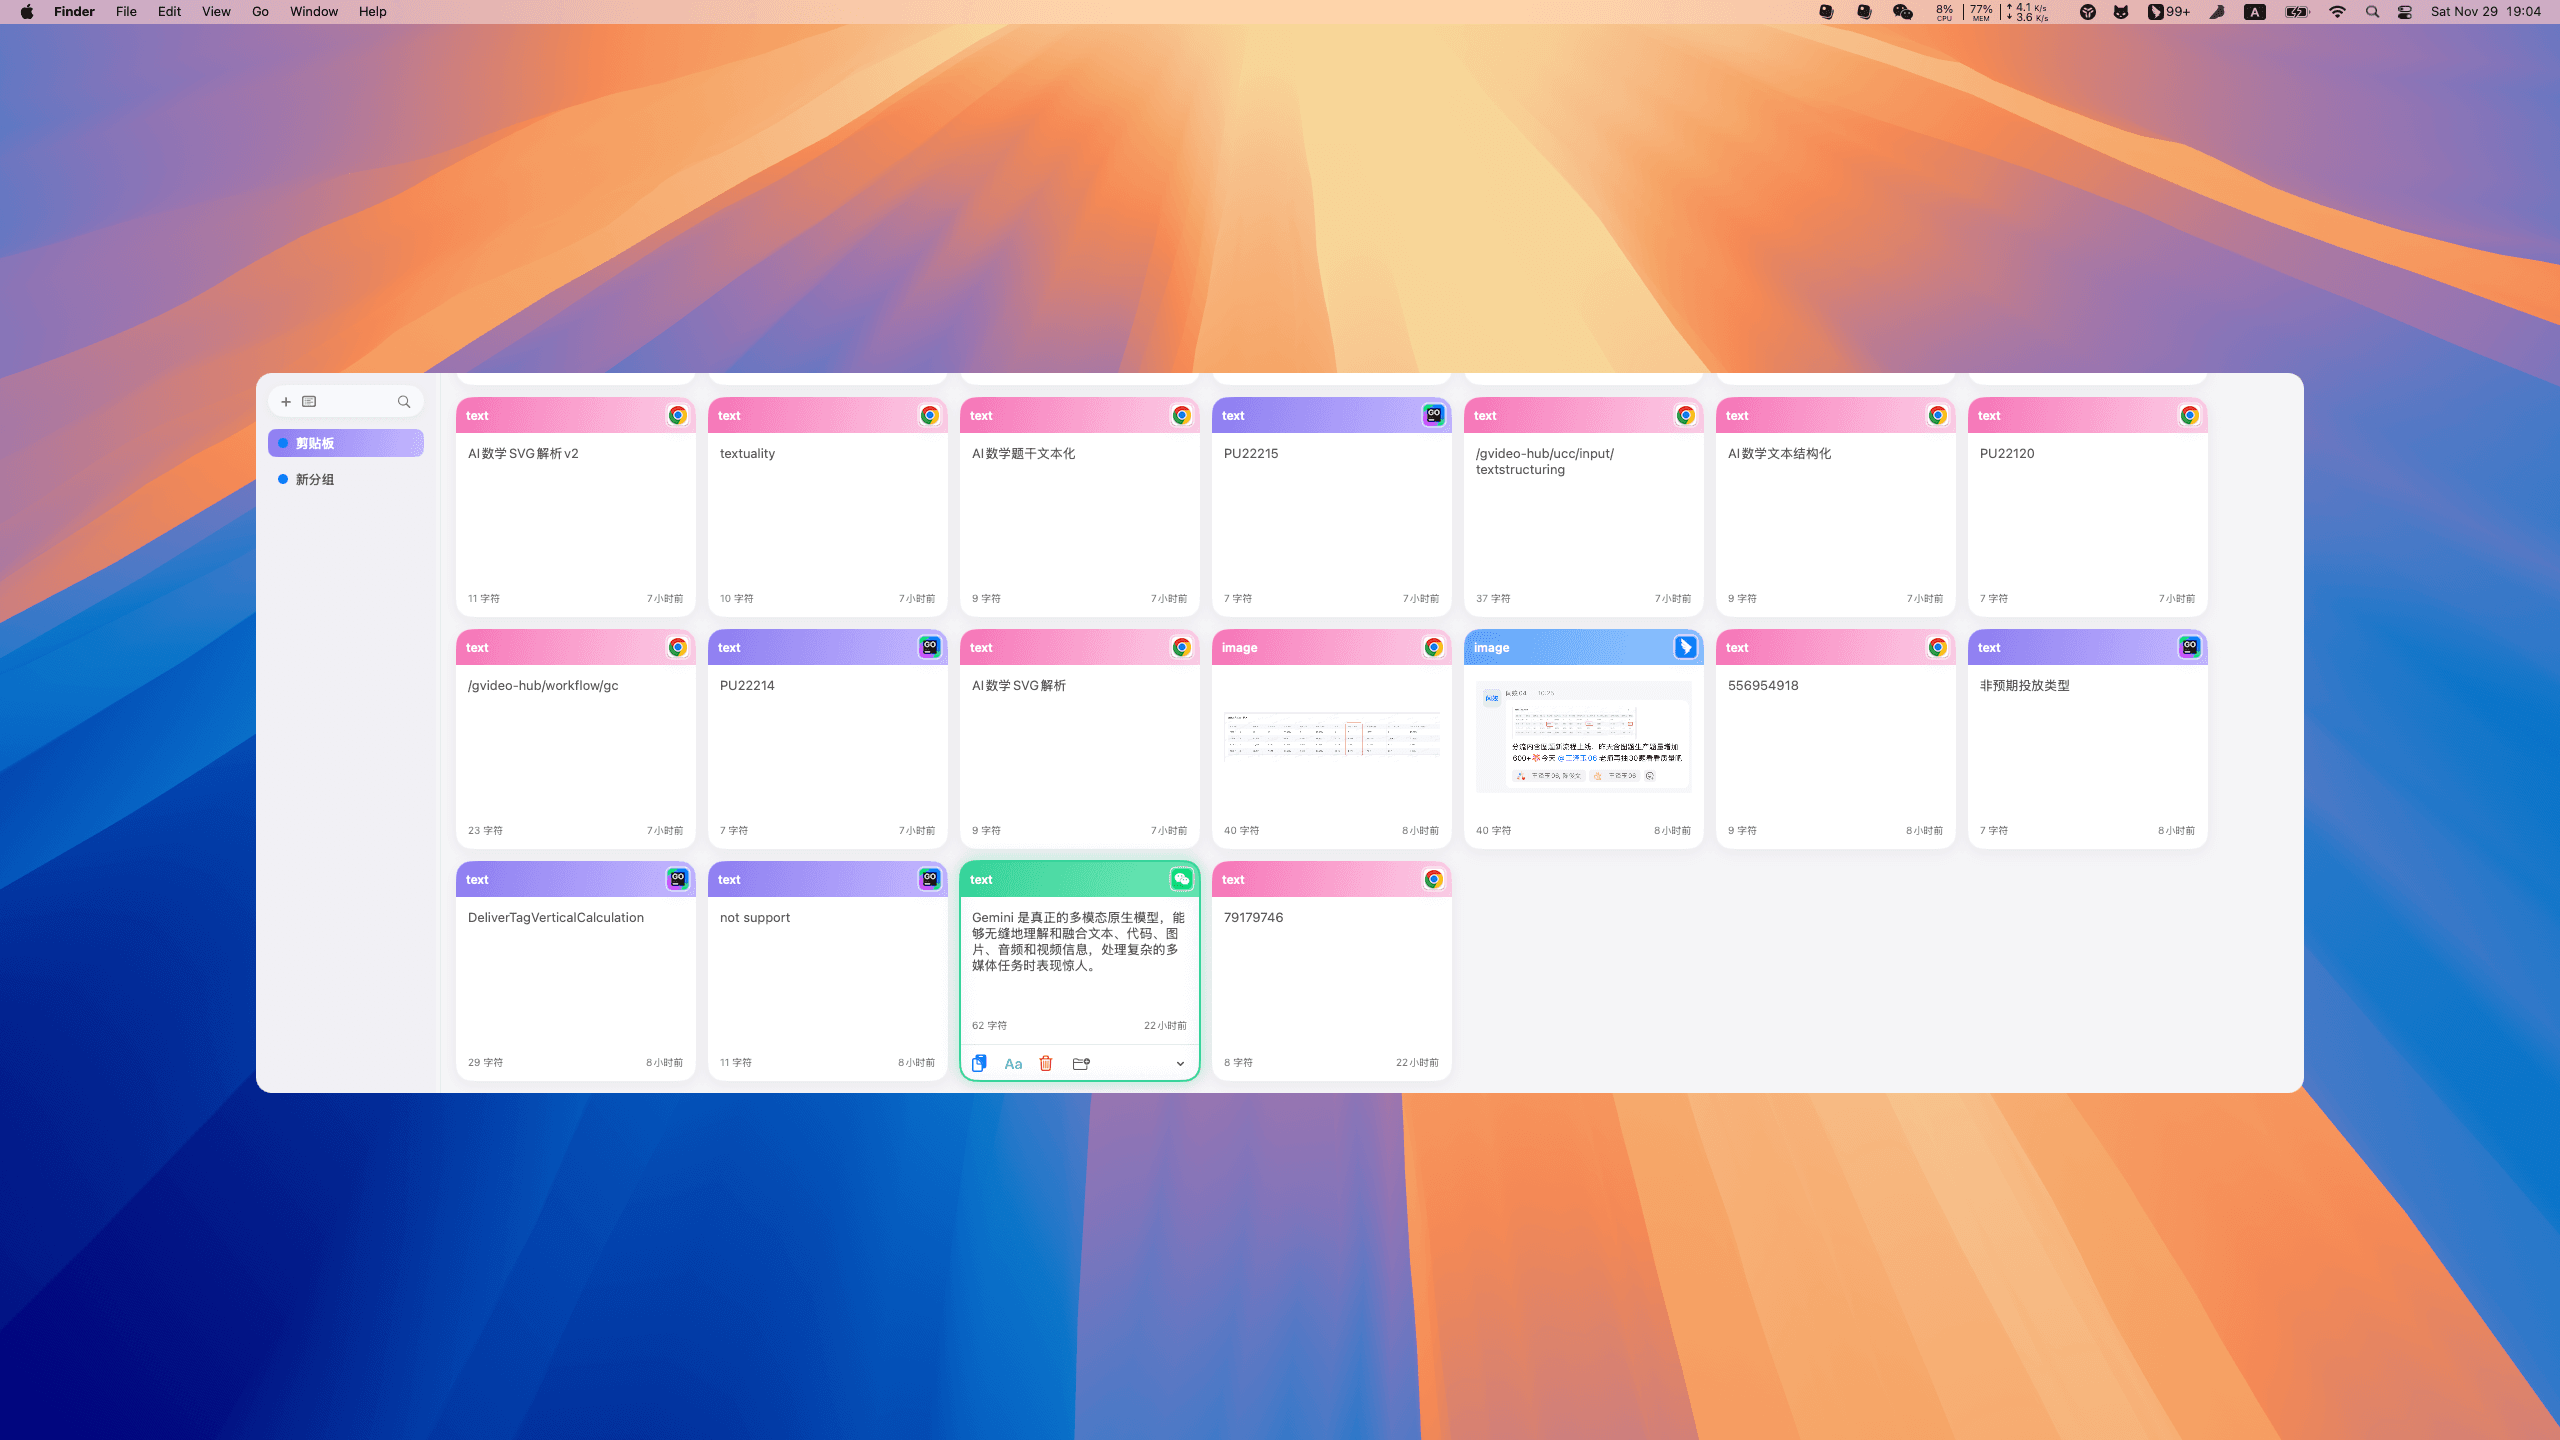The width and height of the screenshot is (2560, 1440).
Task: Open search with the magnifier icon
Action: pos(404,401)
